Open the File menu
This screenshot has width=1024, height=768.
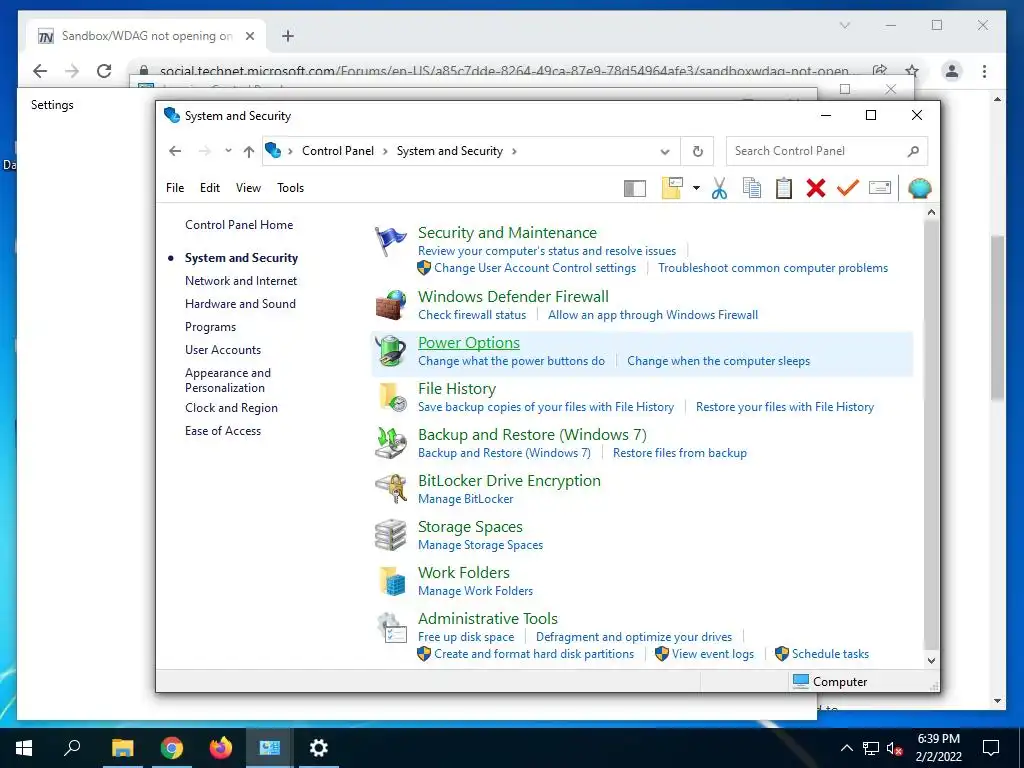point(175,188)
